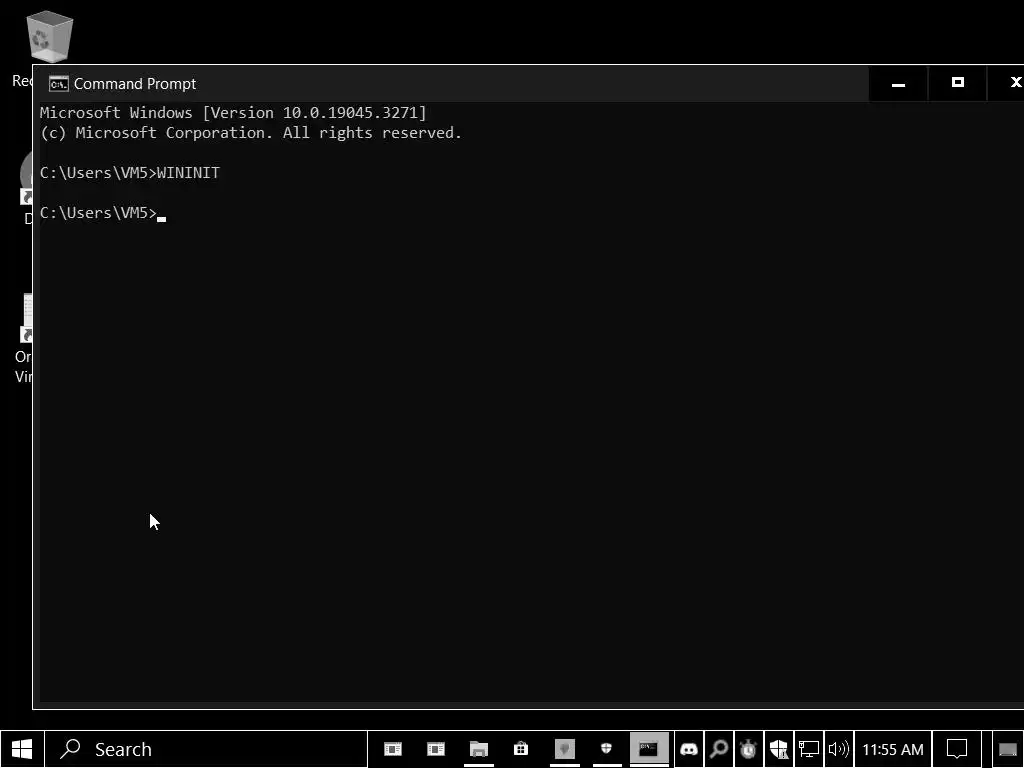Show calendar by clicking the 11:55 AM clock

(x=893, y=749)
